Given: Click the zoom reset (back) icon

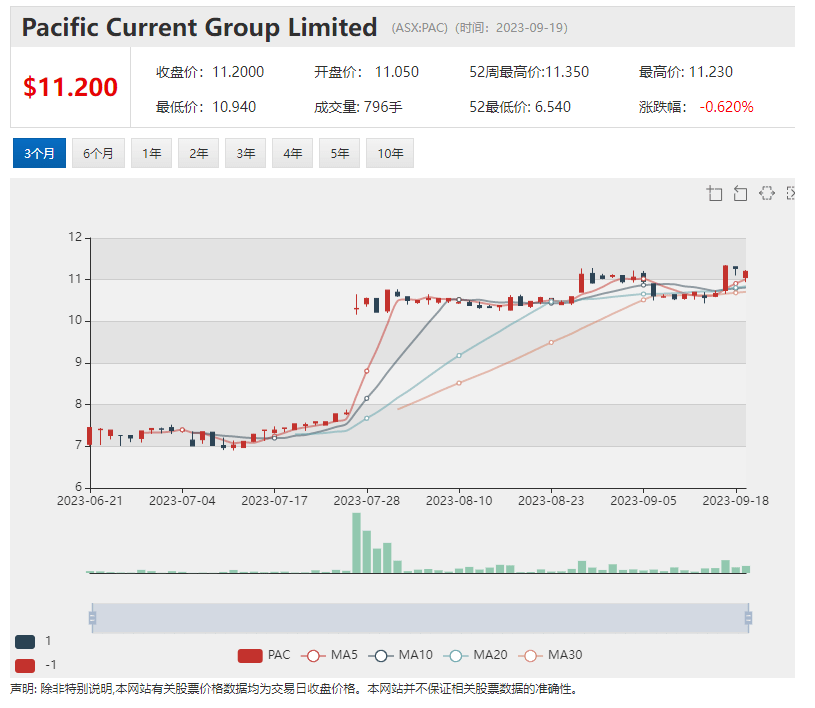Looking at the screenshot, I should (740, 194).
